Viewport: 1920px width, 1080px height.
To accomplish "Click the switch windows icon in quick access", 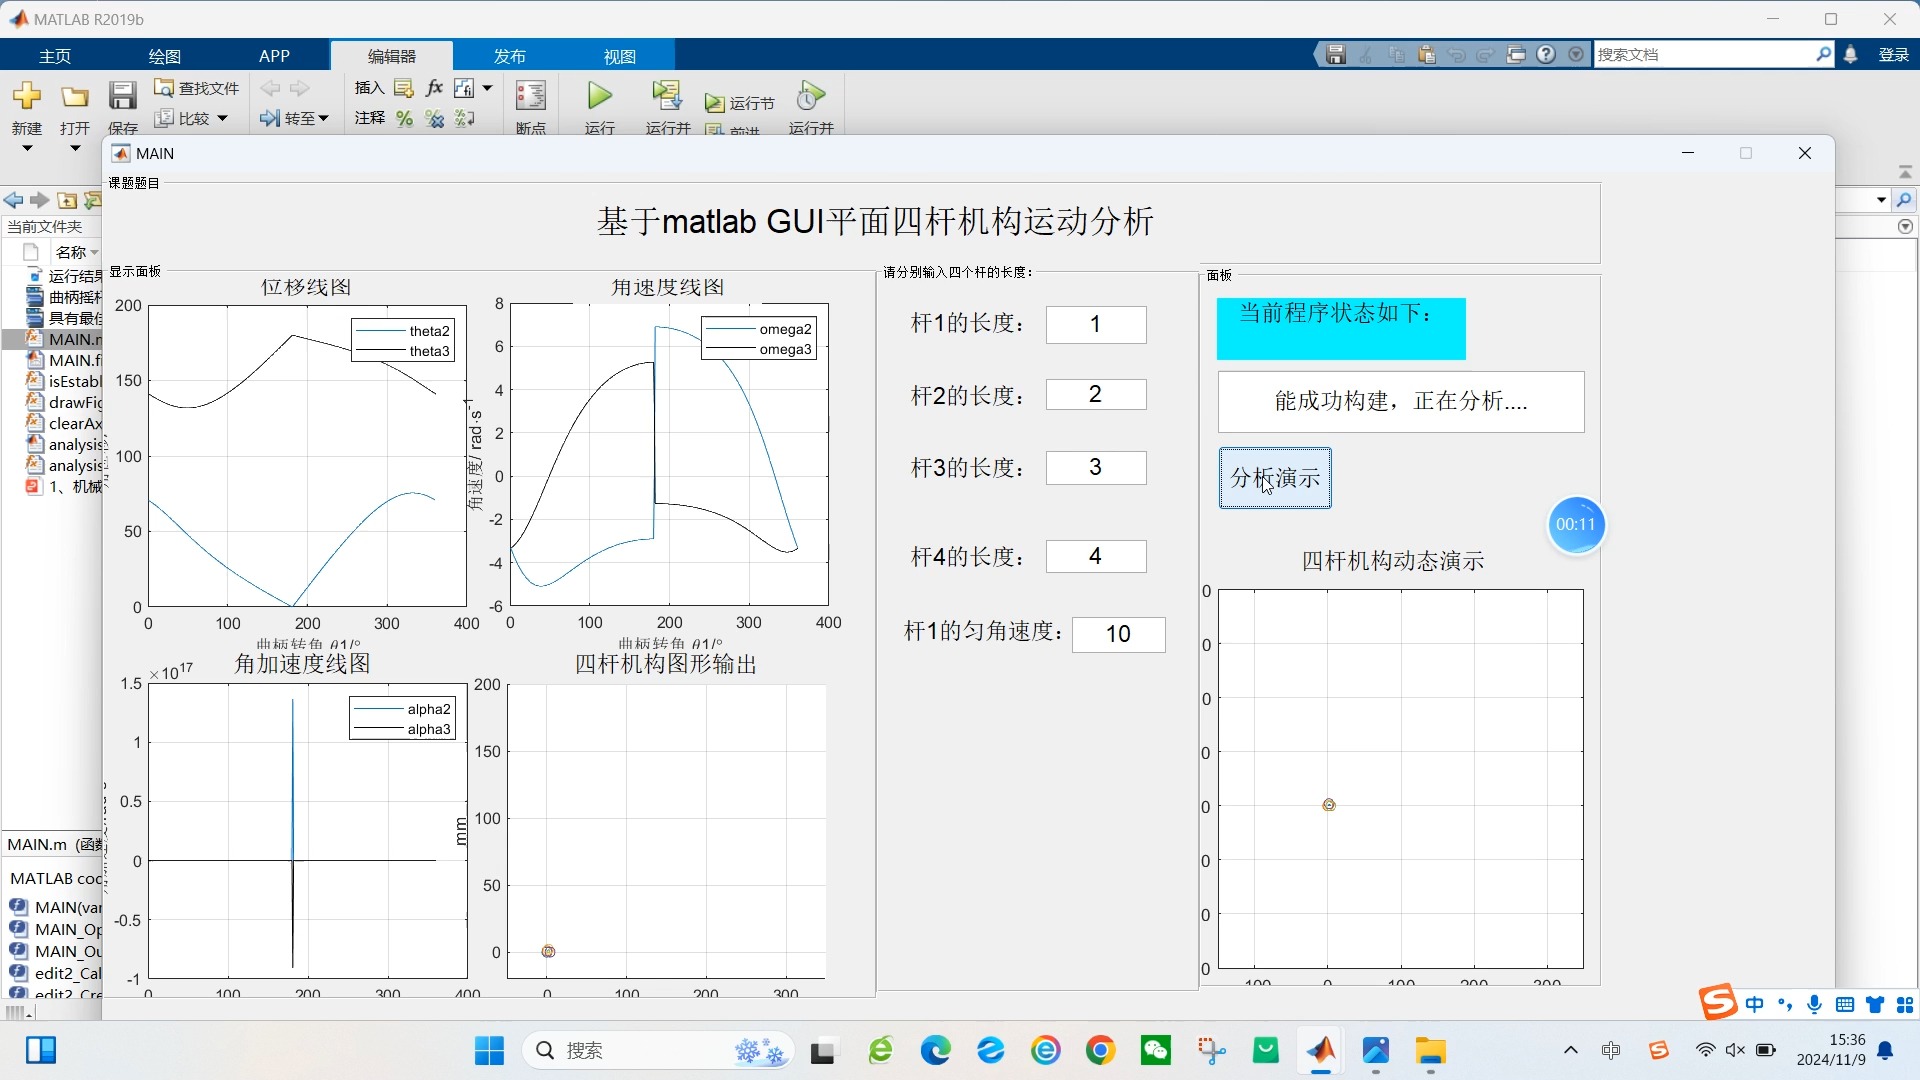I will (1516, 55).
